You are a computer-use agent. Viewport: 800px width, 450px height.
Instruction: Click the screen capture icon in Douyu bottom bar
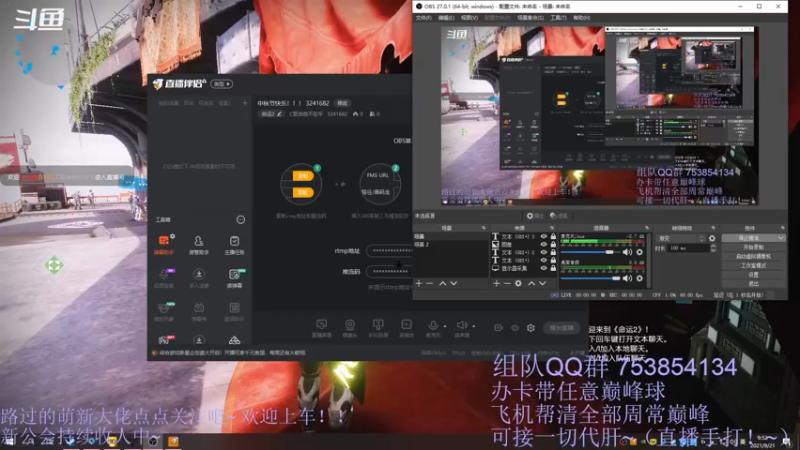click(x=321, y=324)
